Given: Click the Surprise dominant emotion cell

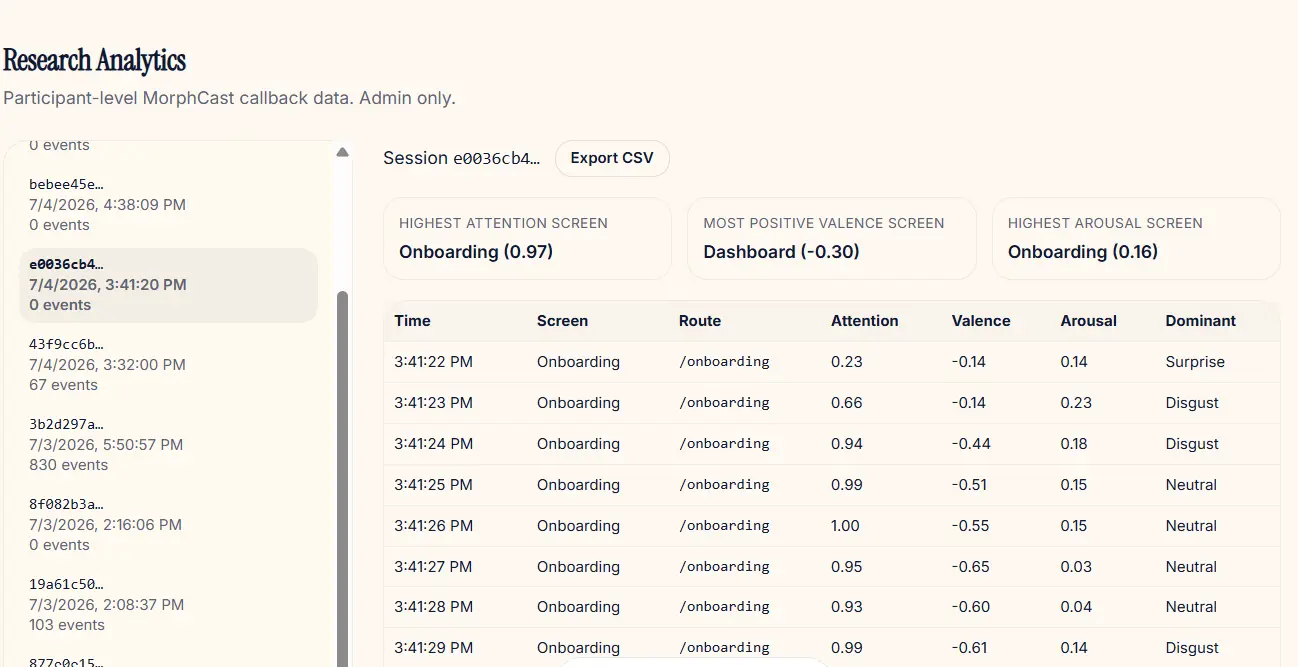Looking at the screenshot, I should (1195, 362).
